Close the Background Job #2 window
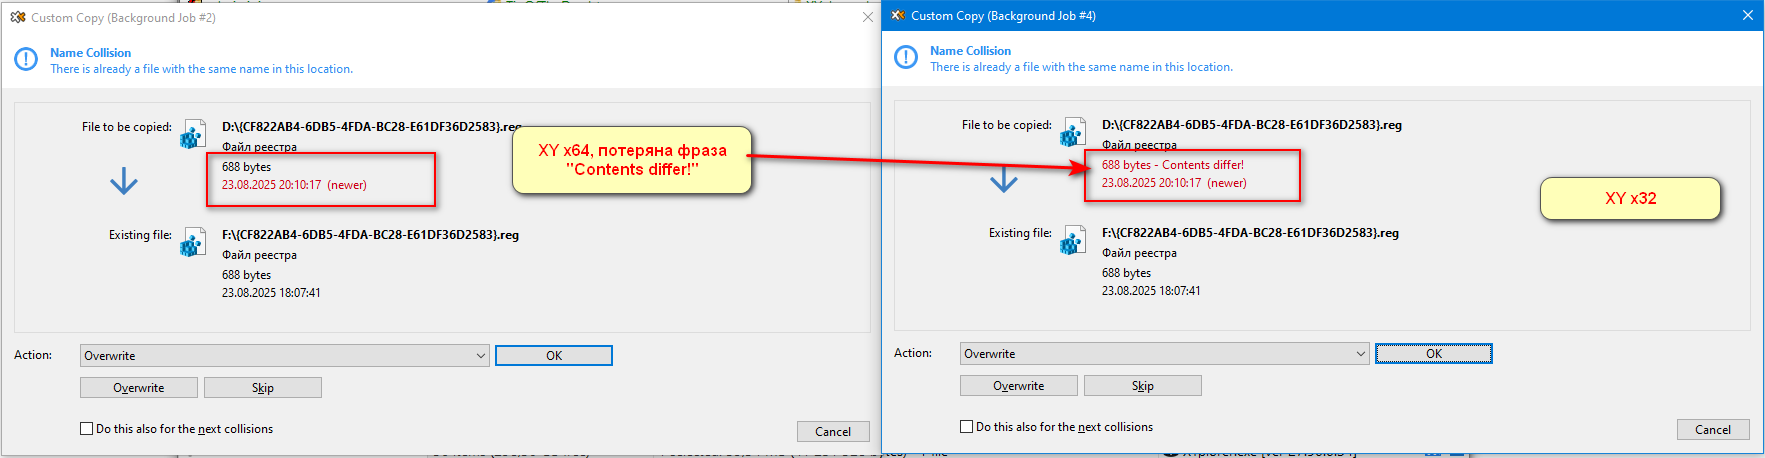The image size is (1765, 458). point(868,17)
